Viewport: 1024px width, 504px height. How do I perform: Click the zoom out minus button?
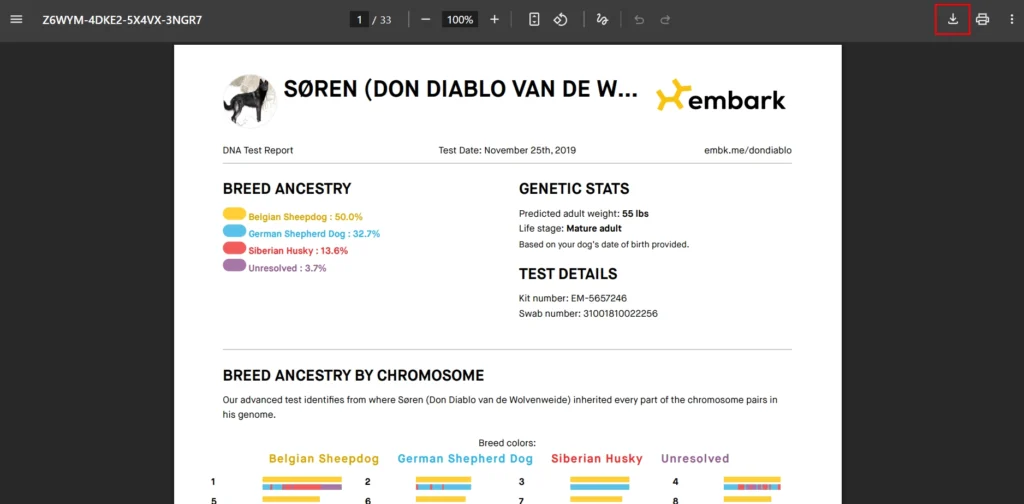pyautogui.click(x=426, y=20)
